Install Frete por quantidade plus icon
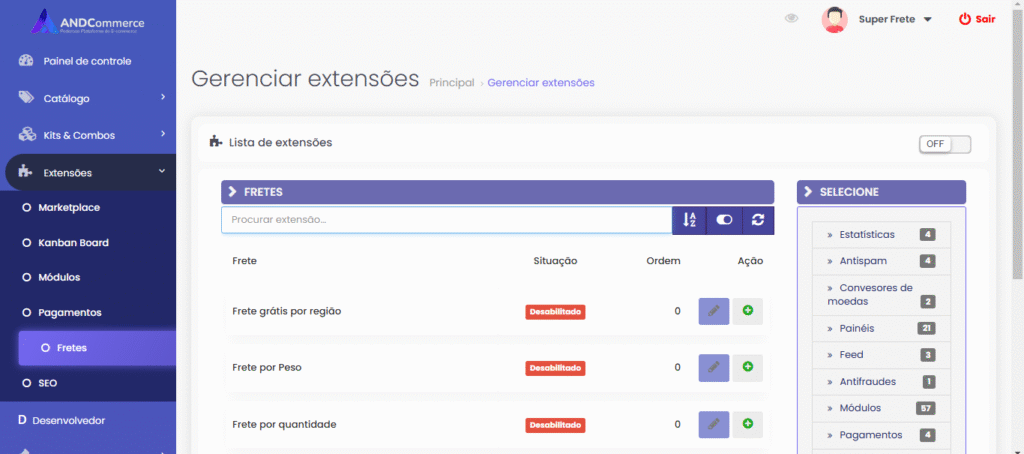Viewport: 1024px width, 454px height. (x=747, y=425)
